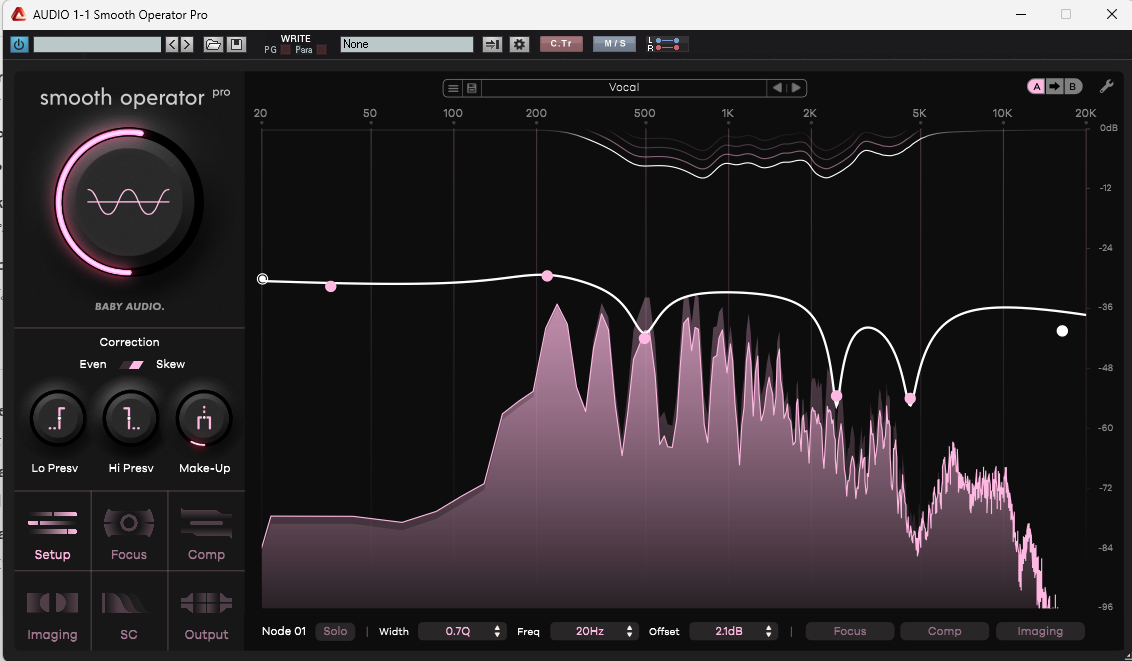Go to next host preset arrow
This screenshot has height=661, width=1132.
pyautogui.click(x=187, y=44)
